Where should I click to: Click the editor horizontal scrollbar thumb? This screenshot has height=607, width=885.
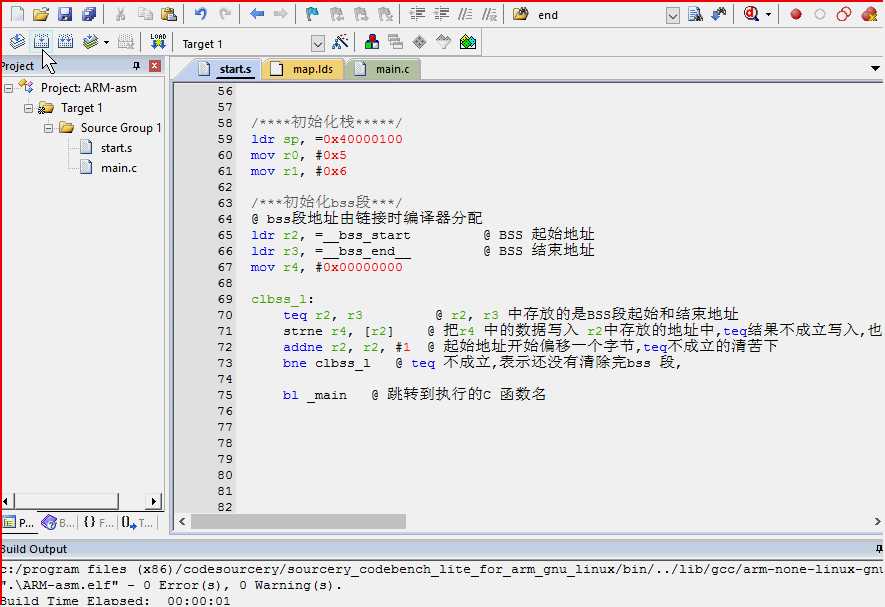click(x=298, y=521)
